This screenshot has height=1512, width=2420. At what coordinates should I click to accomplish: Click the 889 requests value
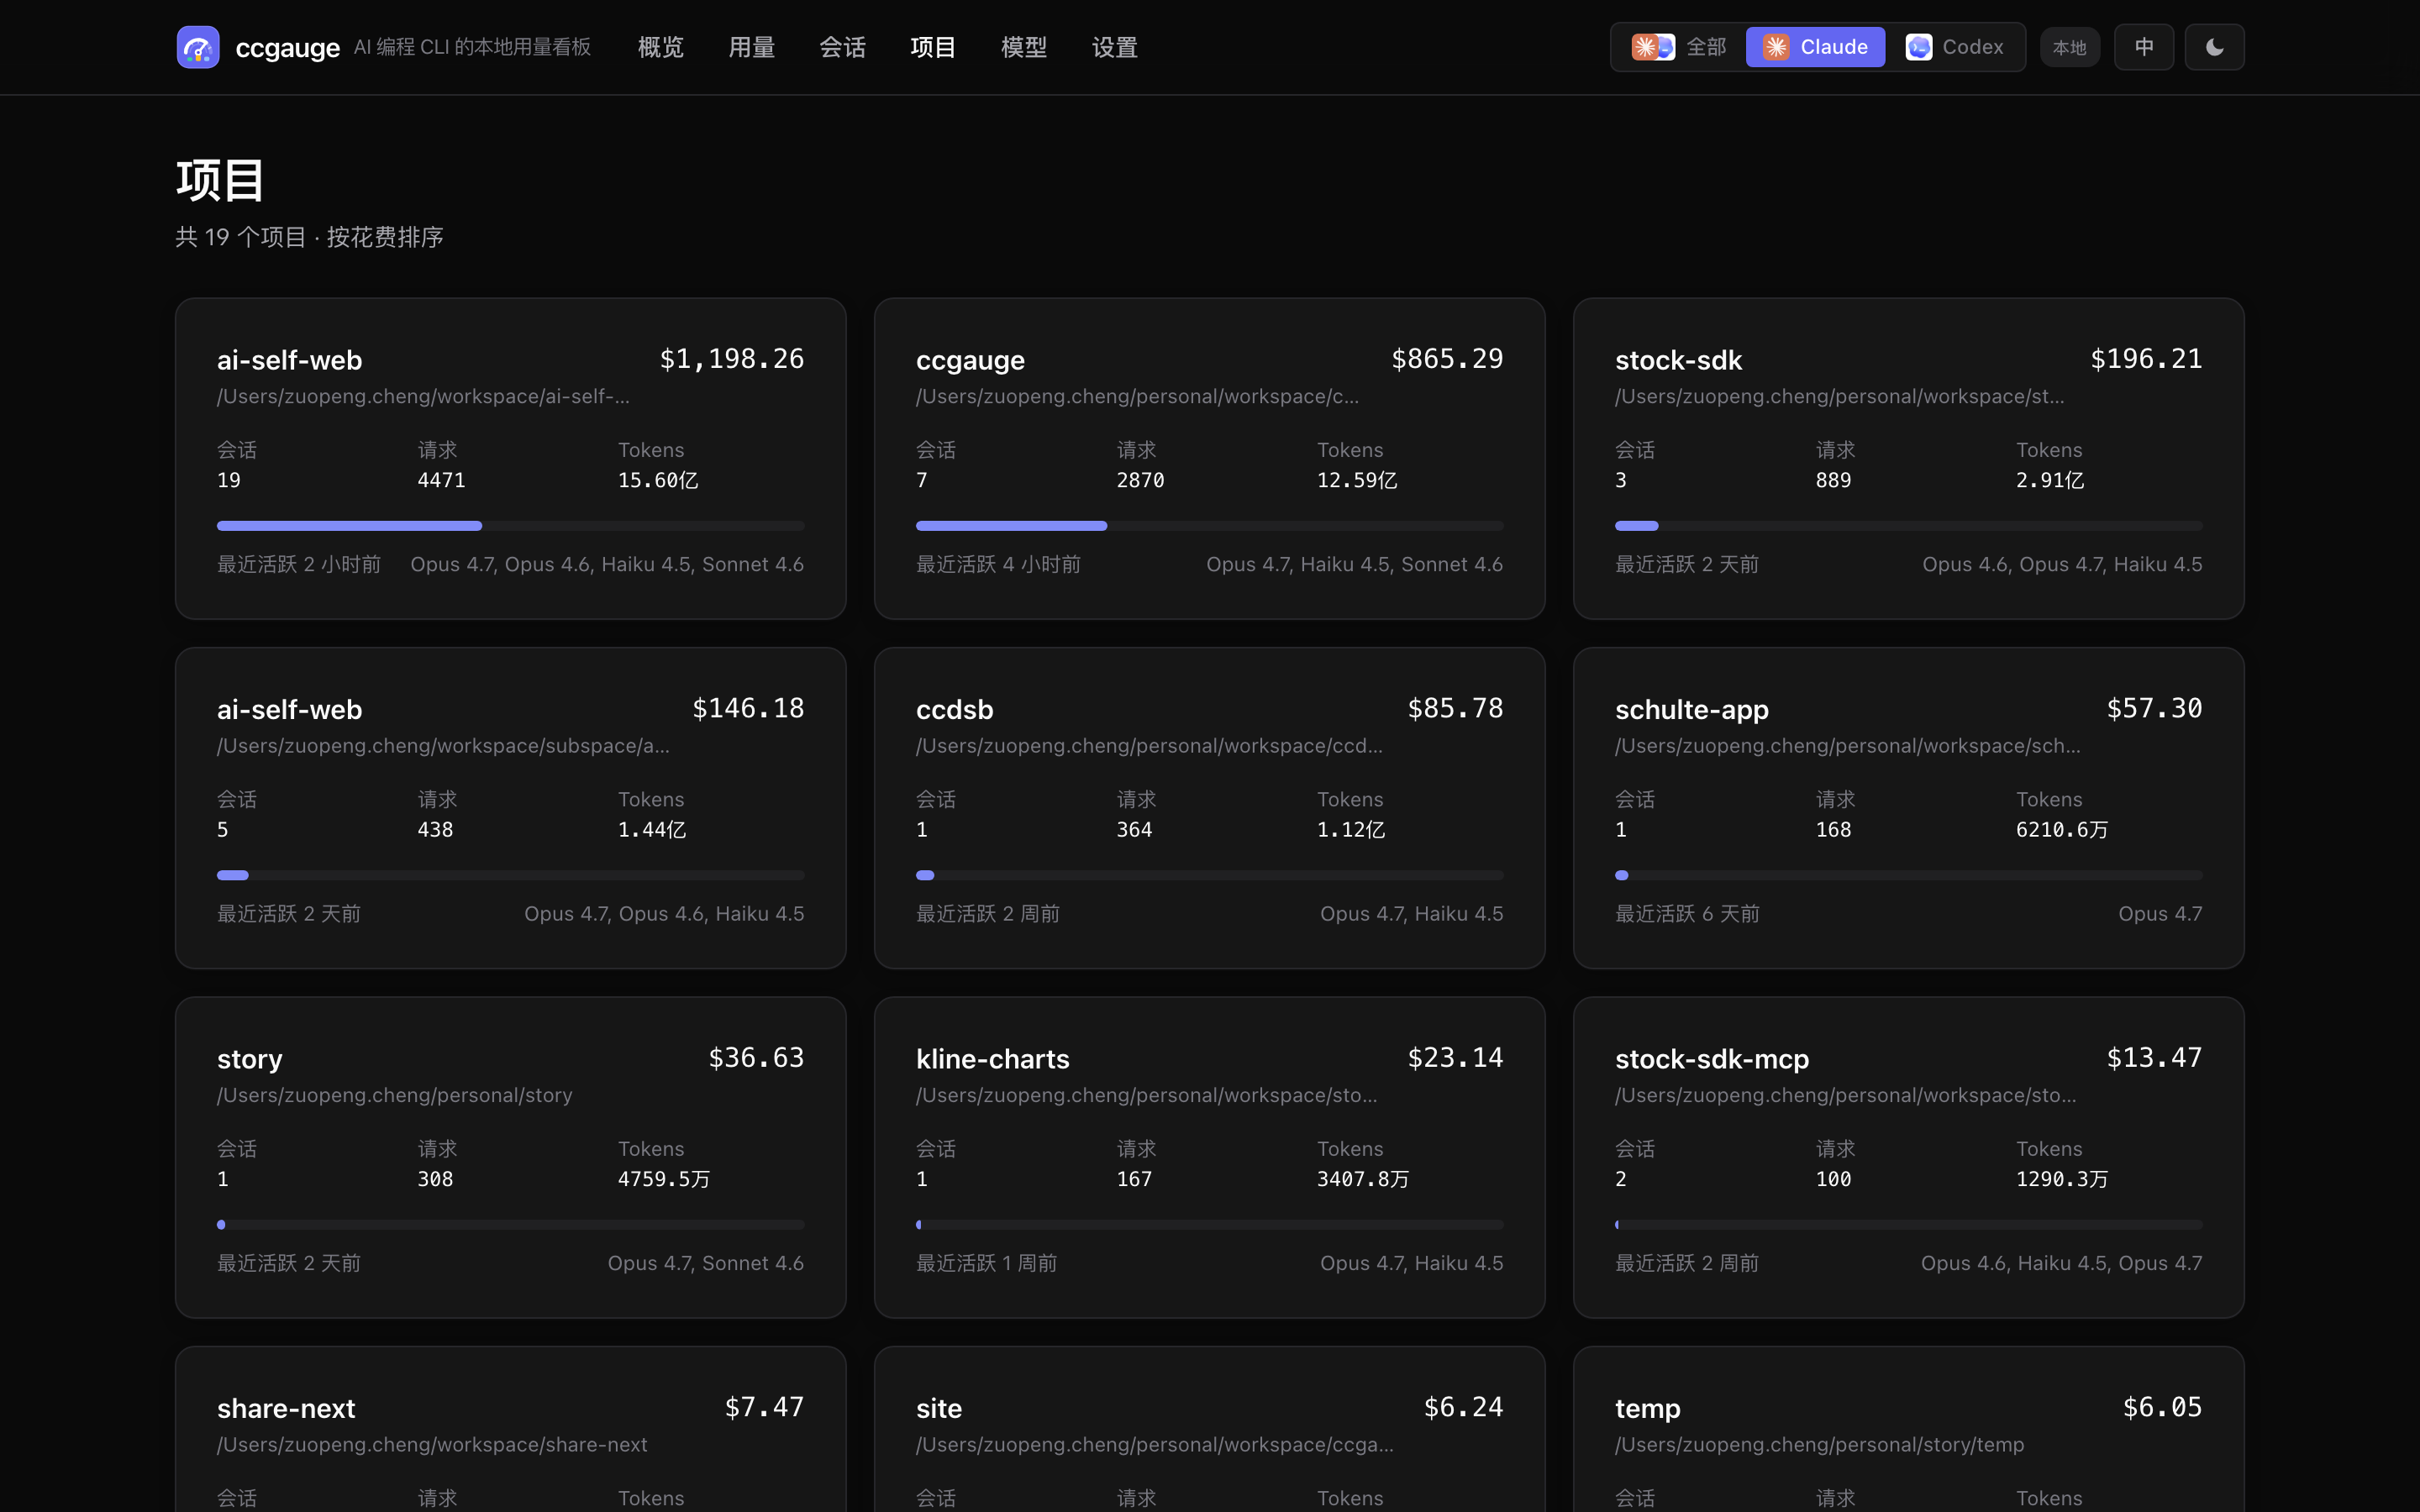[x=1833, y=480]
